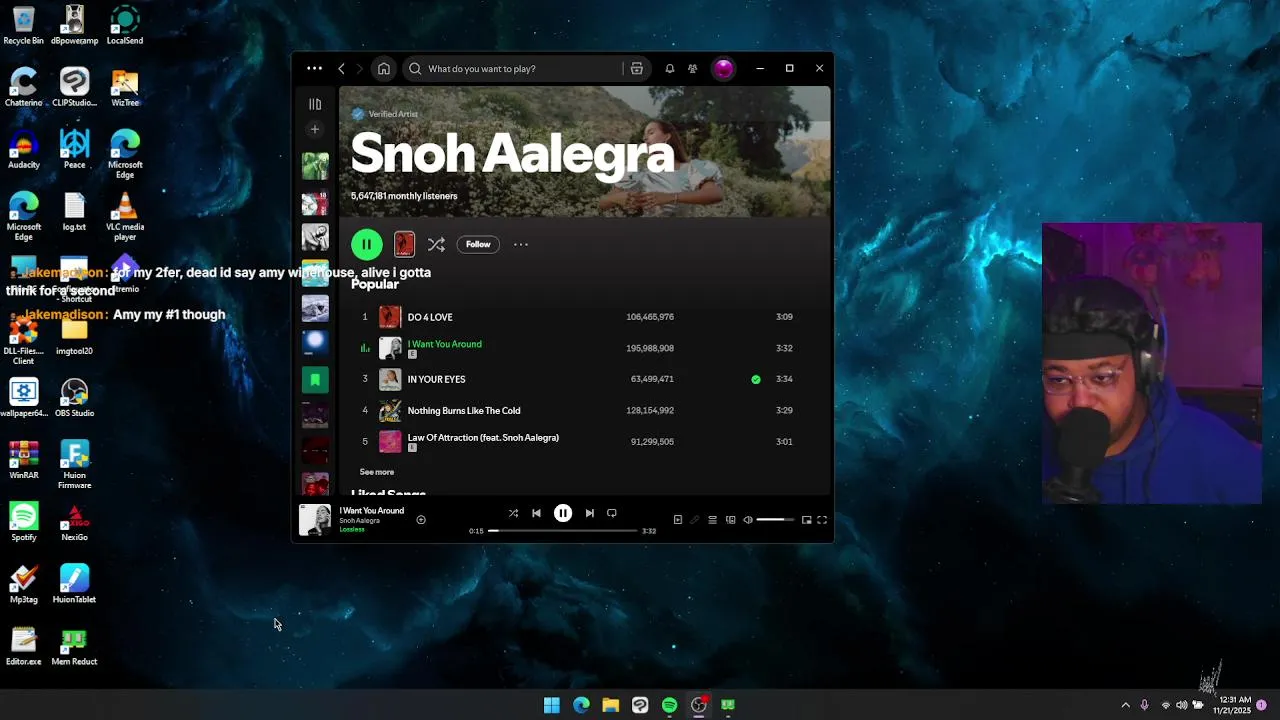
Task: Toggle the Now Playing view icon
Action: [678, 520]
